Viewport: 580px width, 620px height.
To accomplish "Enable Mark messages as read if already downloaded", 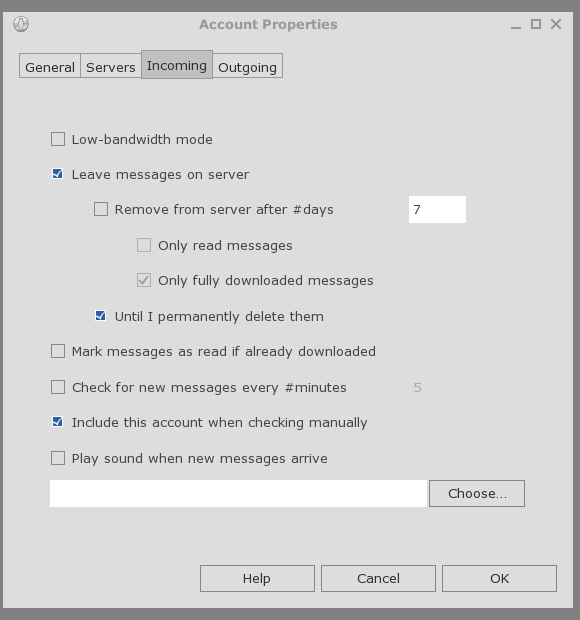I will pos(58,351).
